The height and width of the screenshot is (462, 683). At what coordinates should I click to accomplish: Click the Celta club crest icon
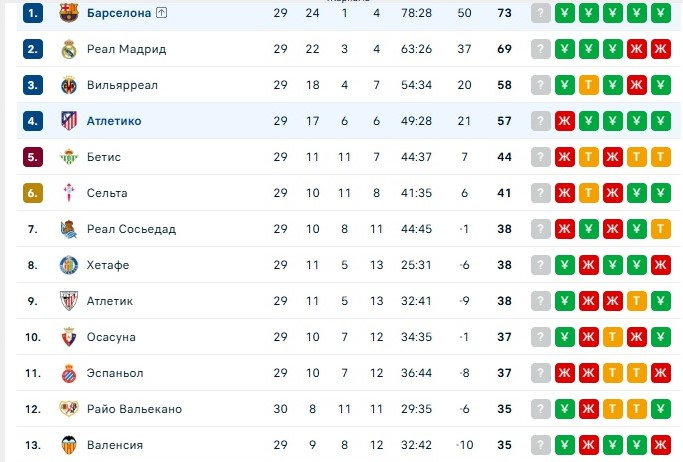pos(68,193)
